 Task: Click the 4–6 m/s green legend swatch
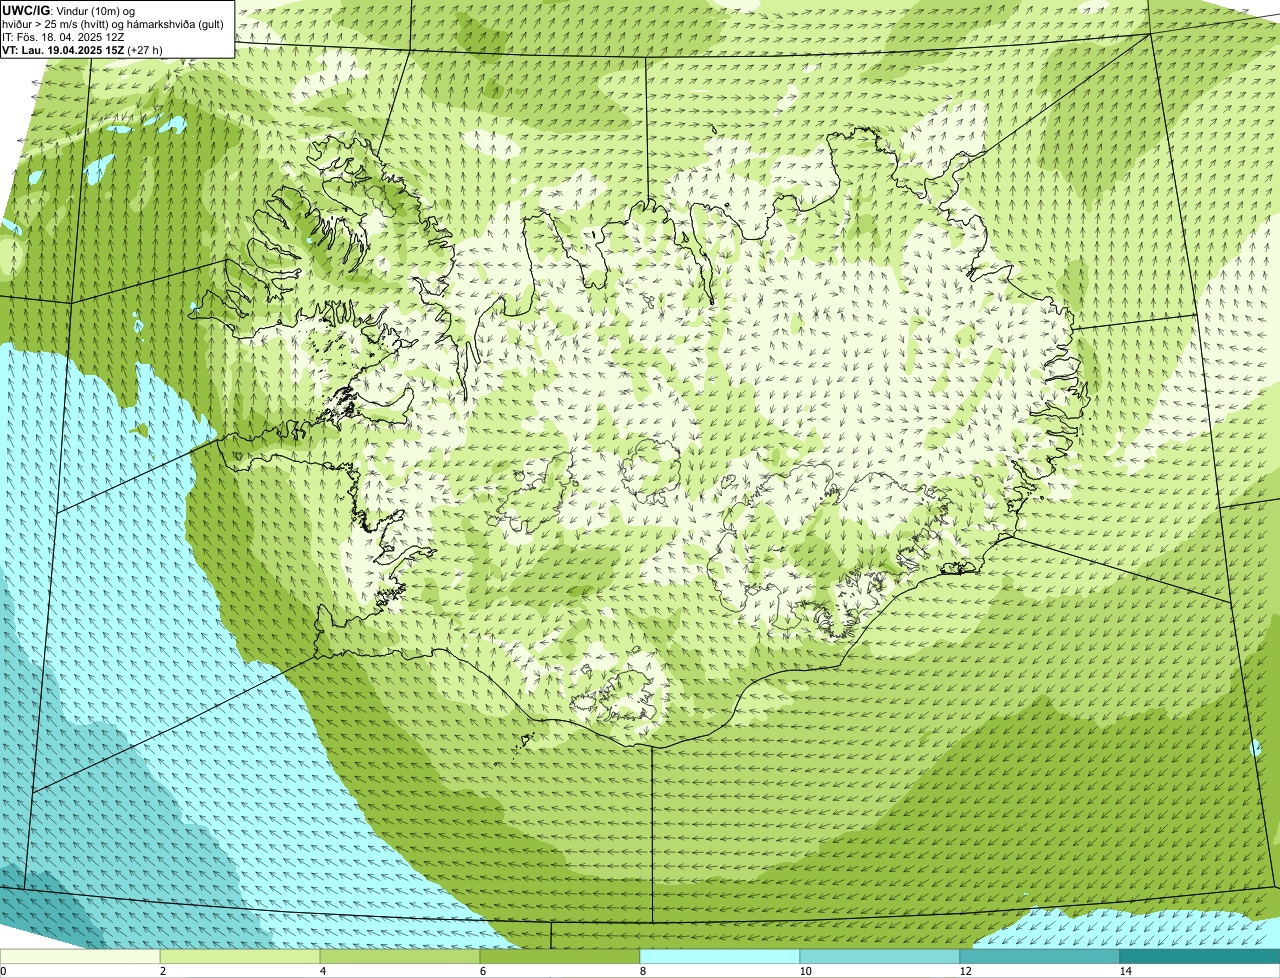[400, 956]
